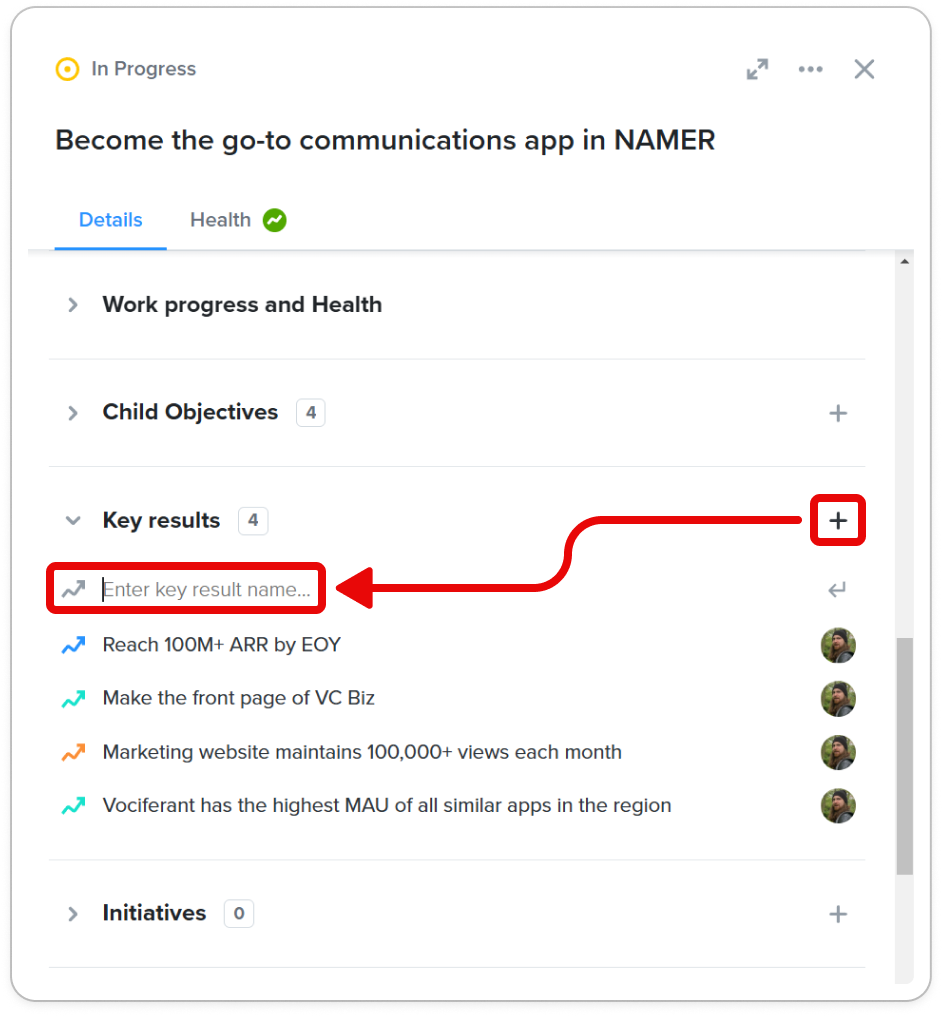Click the yellow In Progress status icon
Image resolution: width=942 pixels, height=1016 pixels.
[67, 69]
